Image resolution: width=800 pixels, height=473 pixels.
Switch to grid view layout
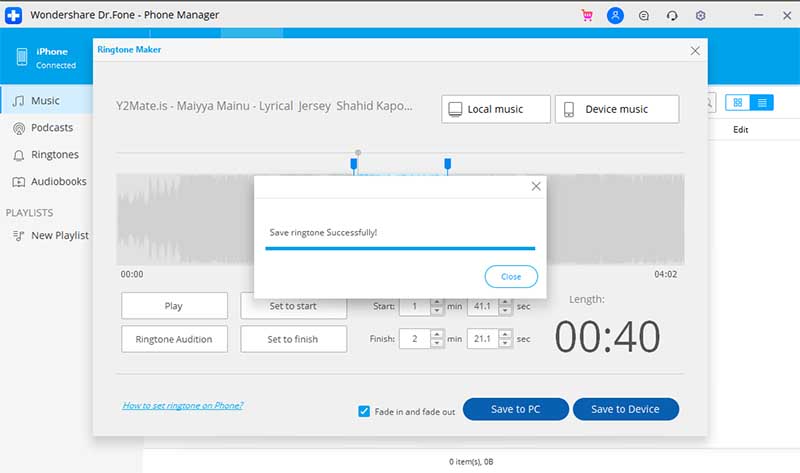(737, 103)
